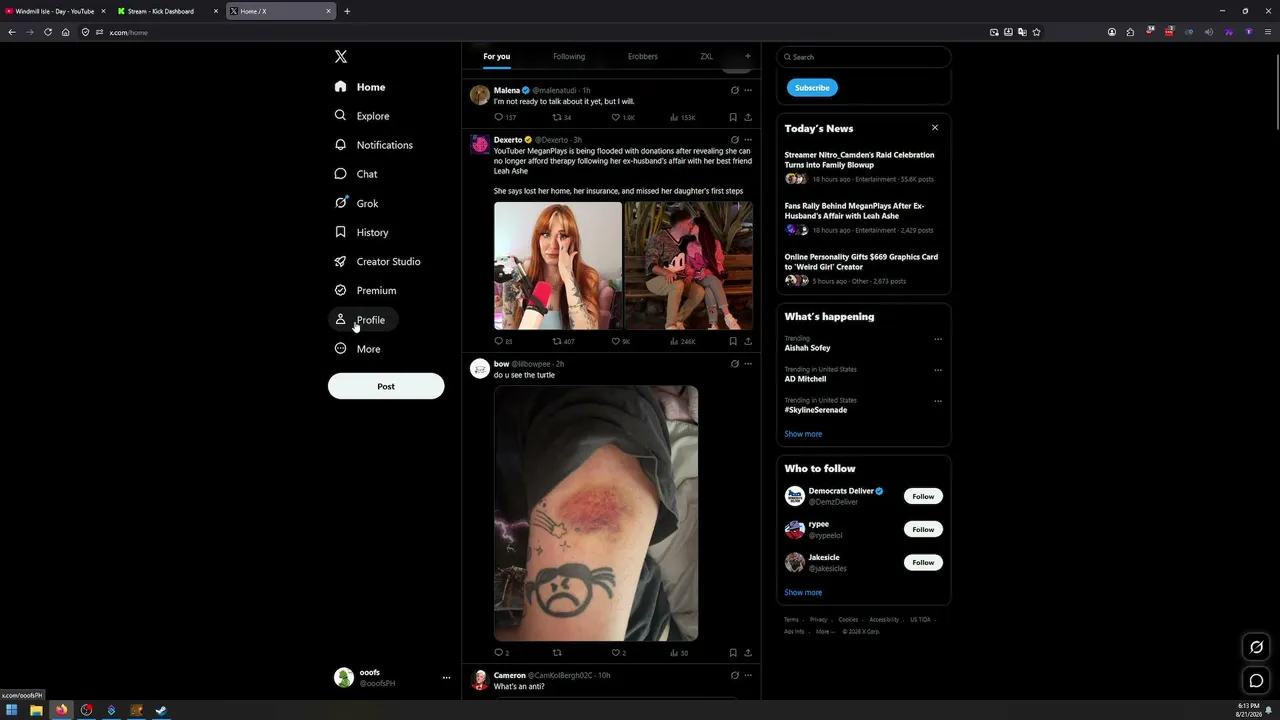This screenshot has height=720, width=1280.
Task: Bookmark bow's turtle post
Action: [x=733, y=653]
